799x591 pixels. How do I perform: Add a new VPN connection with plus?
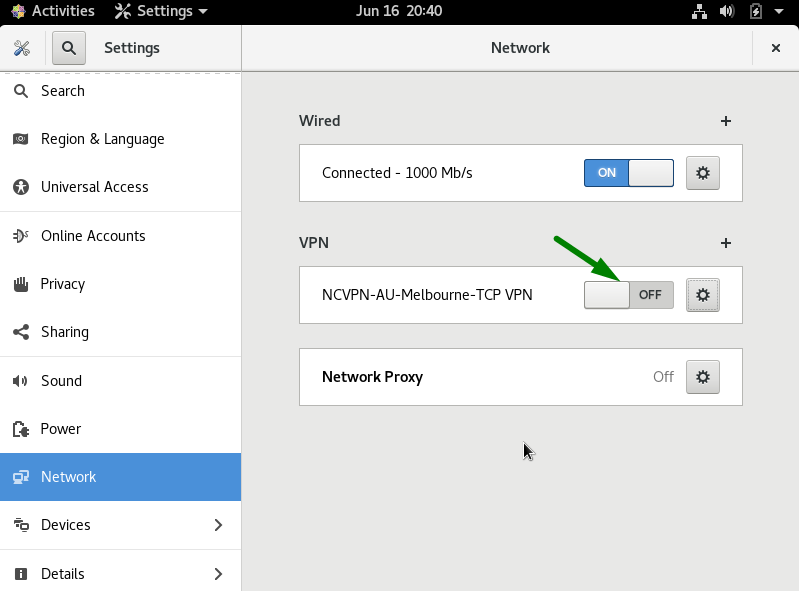pos(726,243)
